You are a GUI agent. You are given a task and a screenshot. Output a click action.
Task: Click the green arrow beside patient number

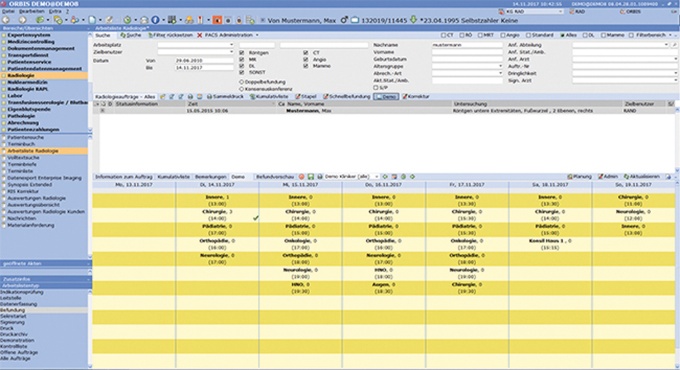(413, 20)
